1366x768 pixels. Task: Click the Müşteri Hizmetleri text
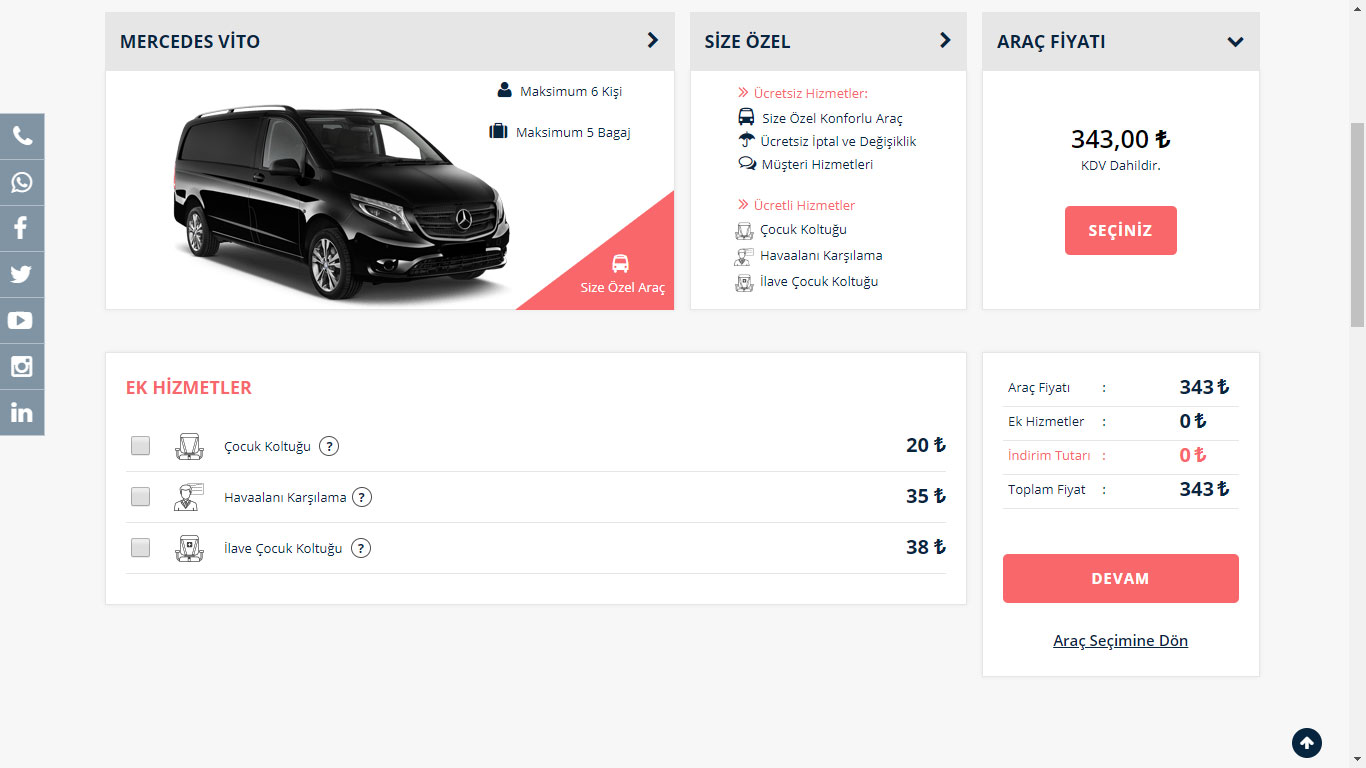pyautogui.click(x=817, y=164)
